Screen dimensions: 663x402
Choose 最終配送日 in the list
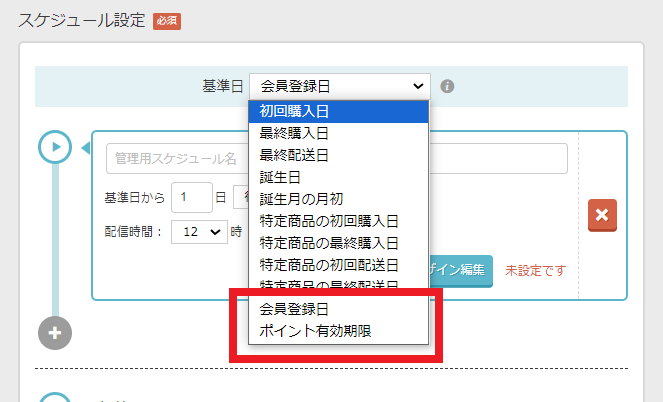click(x=338, y=155)
